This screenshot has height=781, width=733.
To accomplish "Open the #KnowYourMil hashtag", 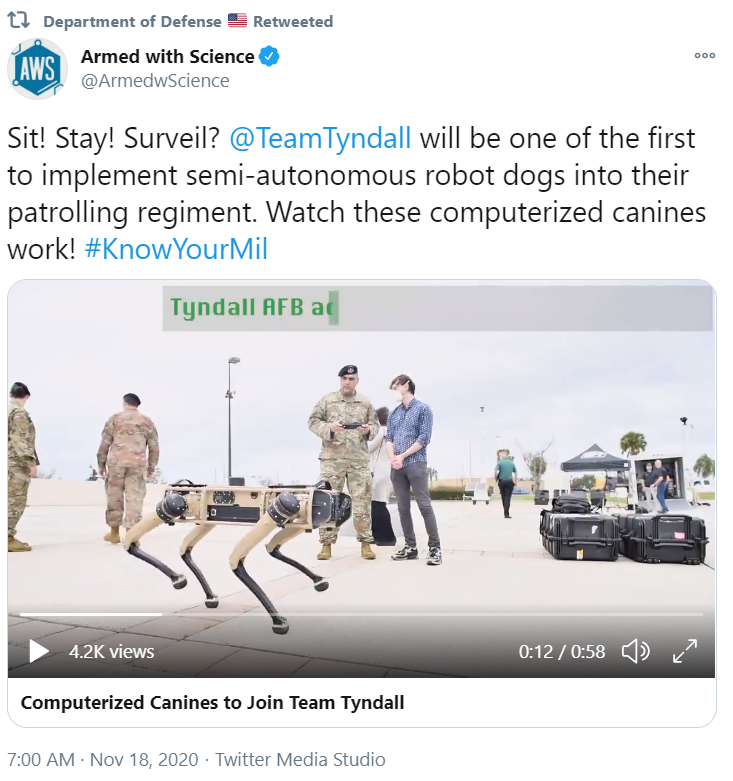I will [x=176, y=249].
